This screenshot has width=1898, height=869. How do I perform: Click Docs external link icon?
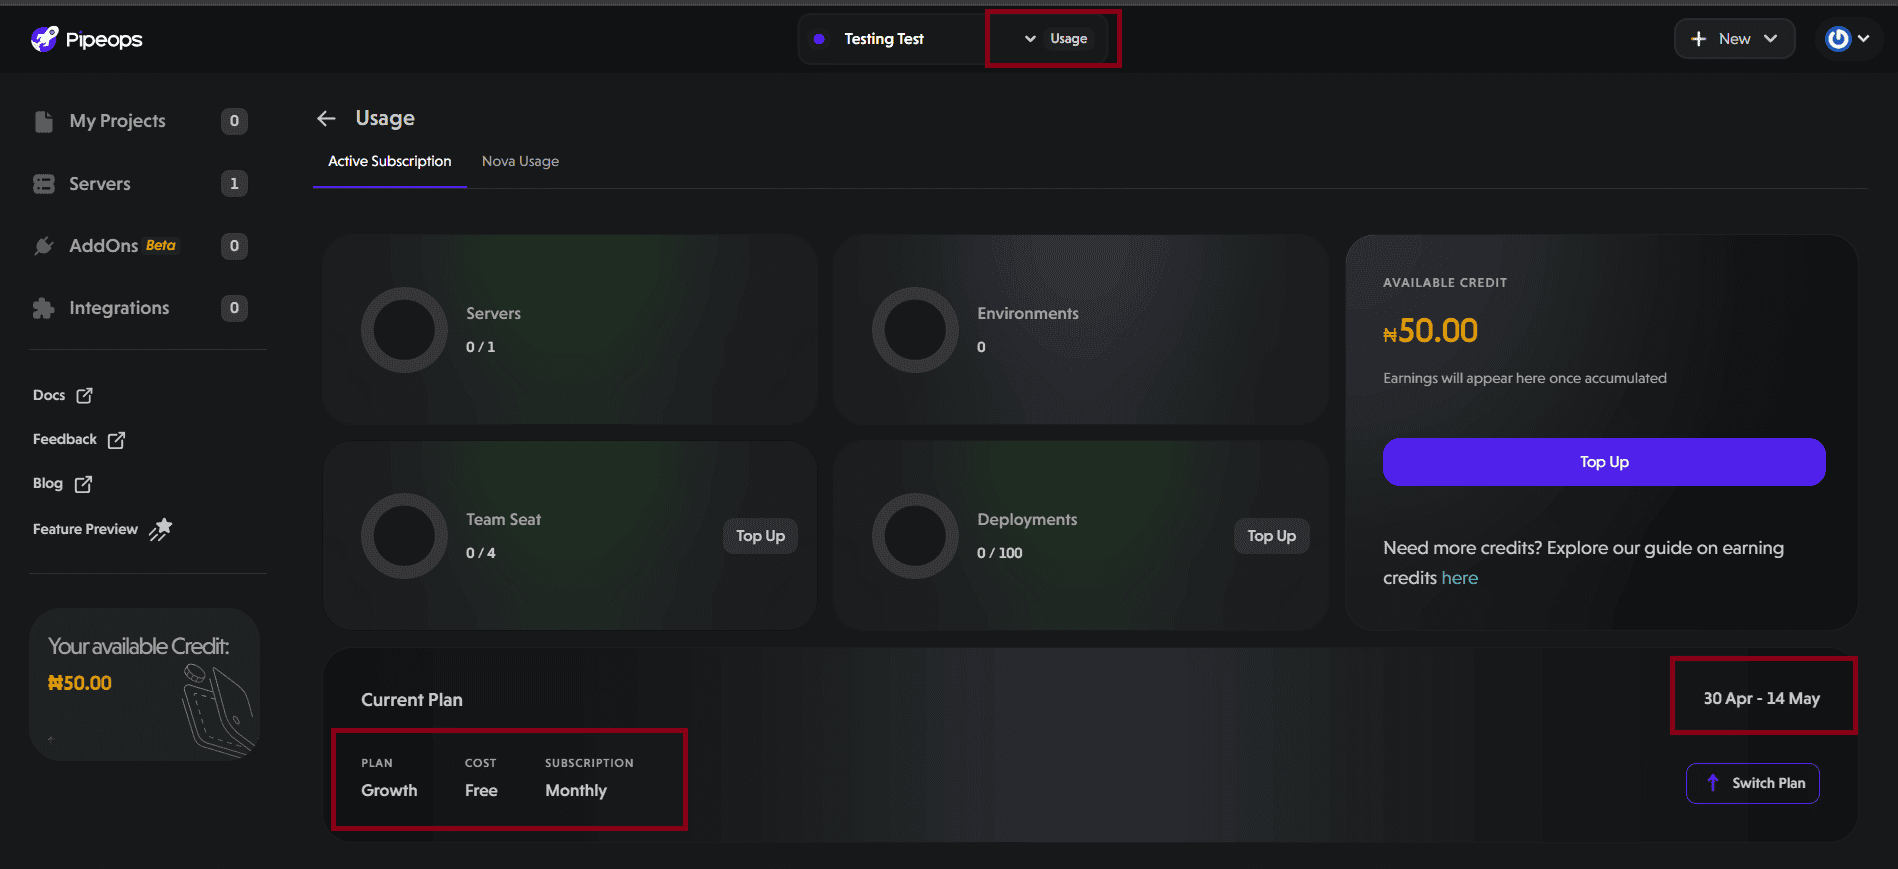coord(85,395)
